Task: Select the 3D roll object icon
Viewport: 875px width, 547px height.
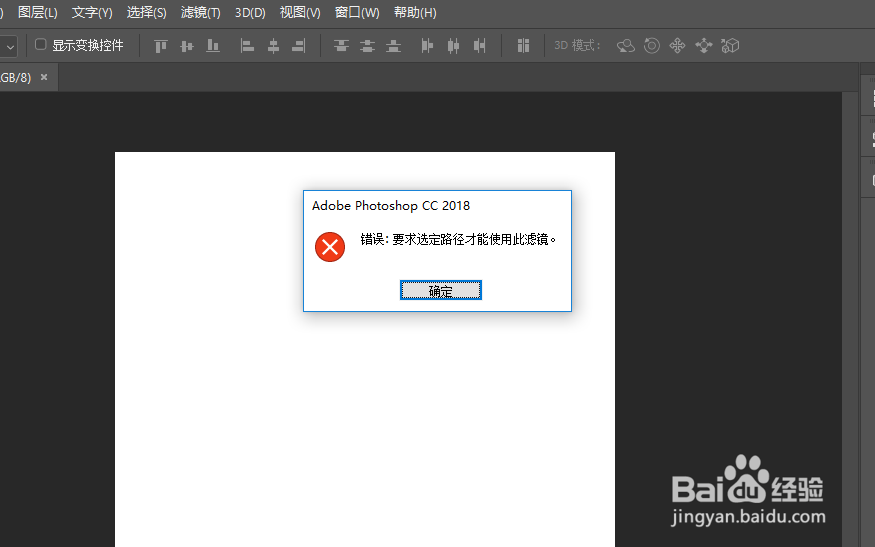Action: (x=651, y=46)
